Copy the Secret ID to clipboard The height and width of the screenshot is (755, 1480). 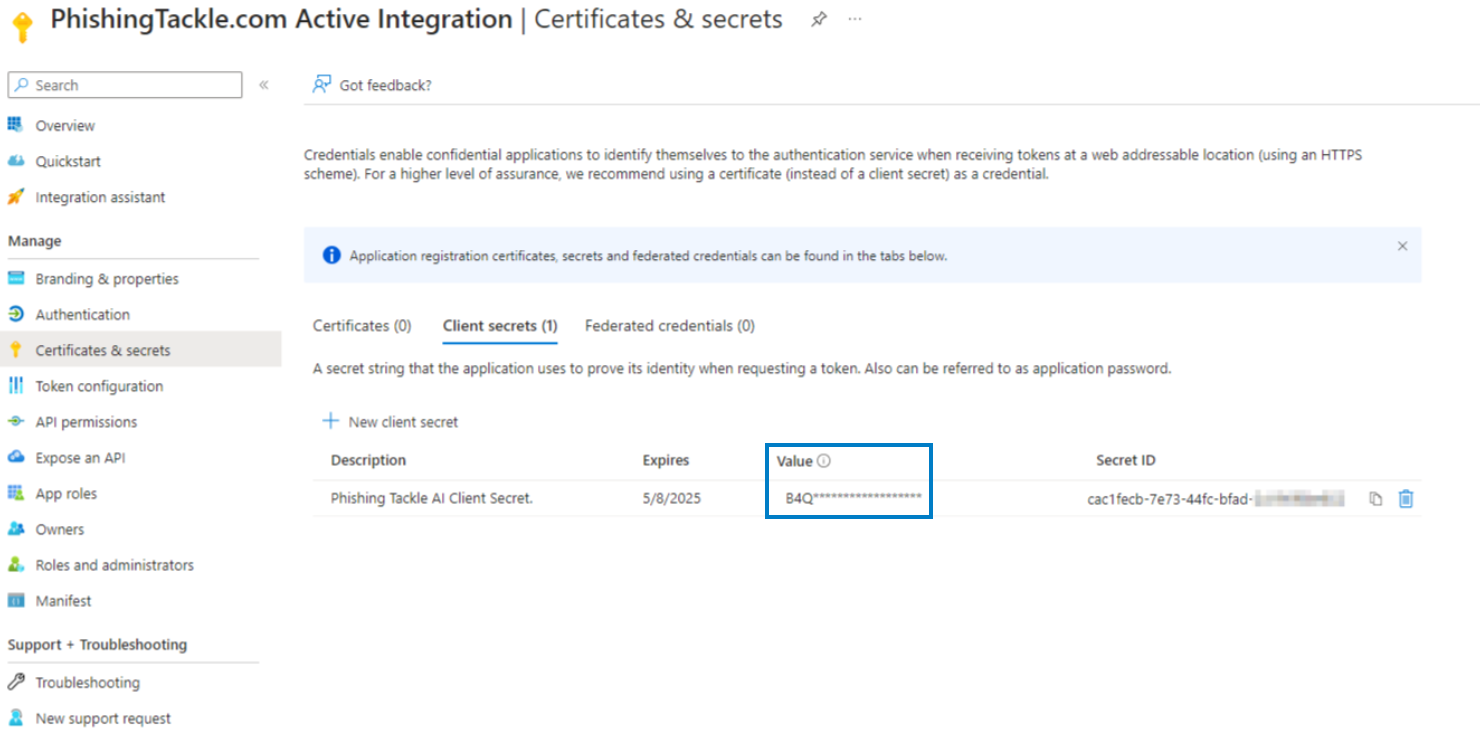[1376, 498]
